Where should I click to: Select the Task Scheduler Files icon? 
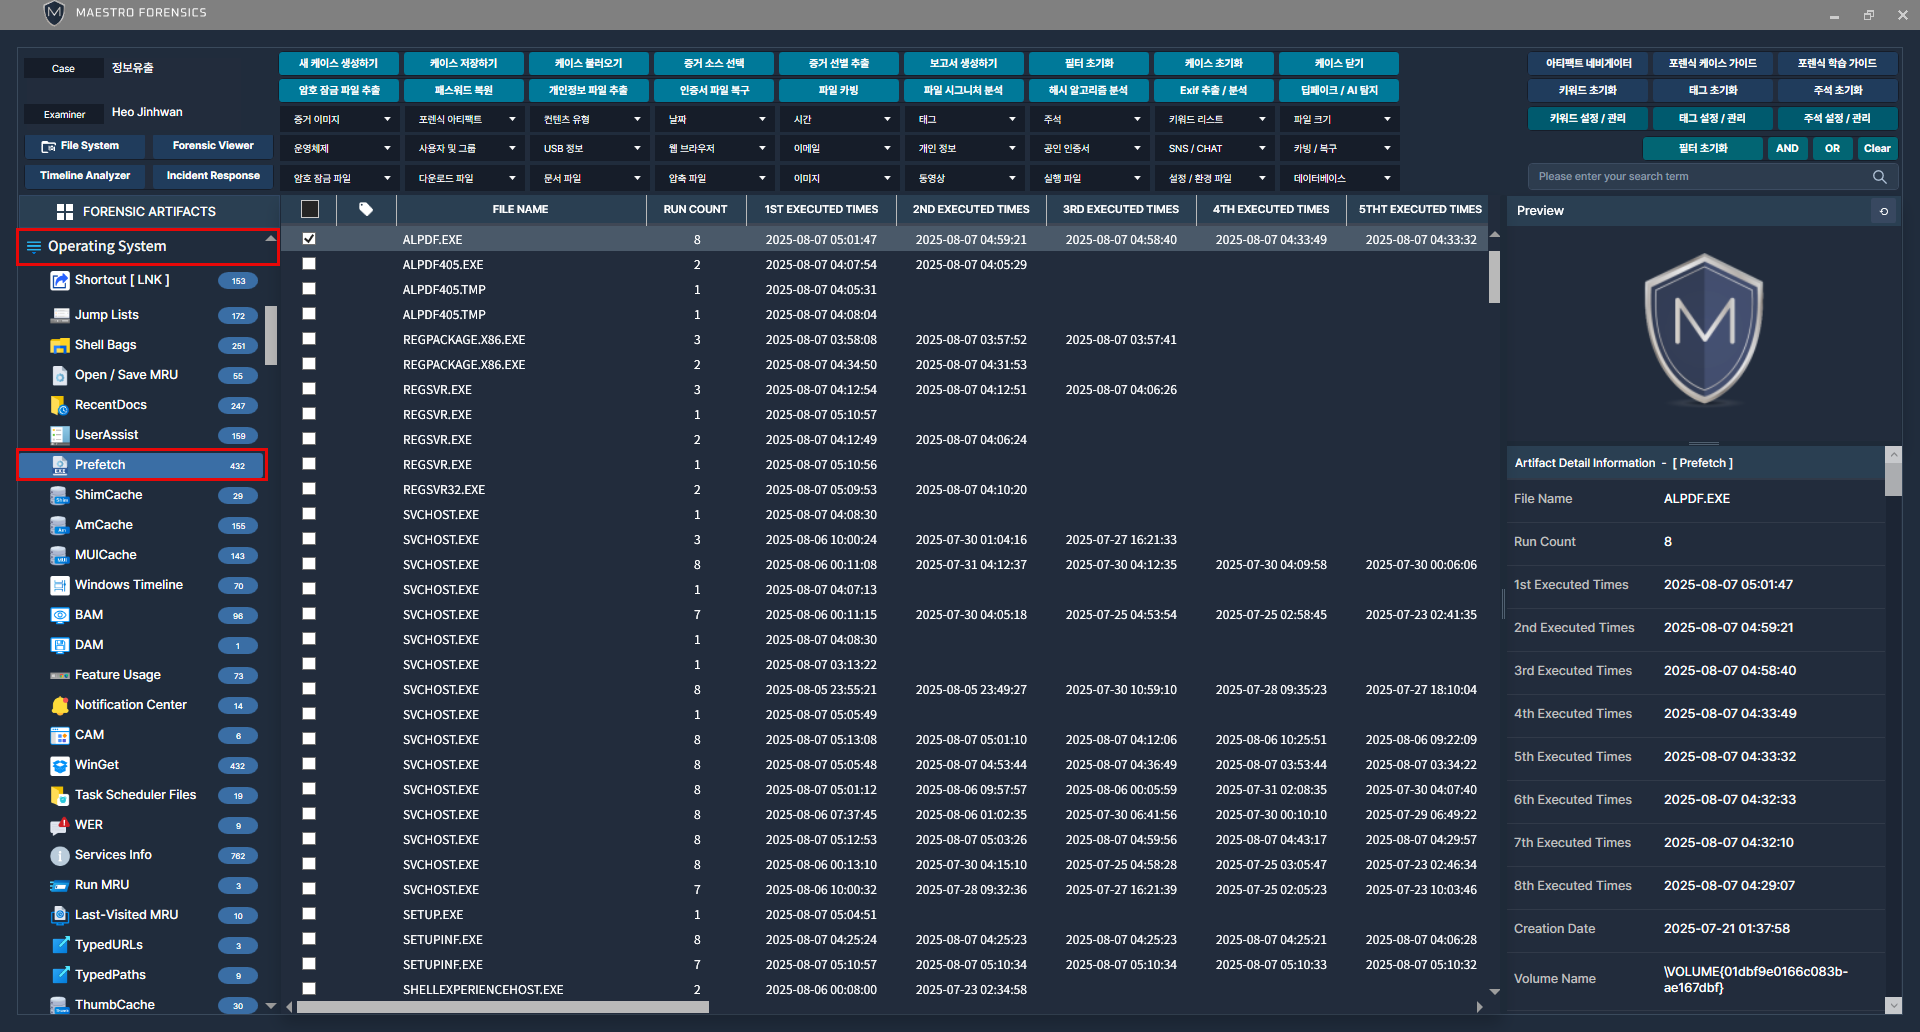click(x=60, y=796)
